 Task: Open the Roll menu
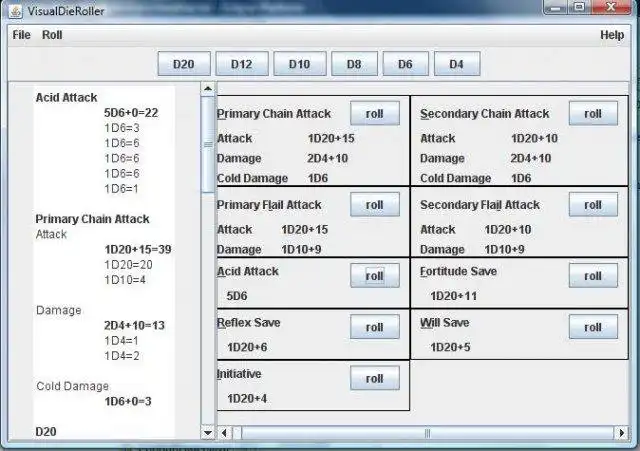point(52,35)
